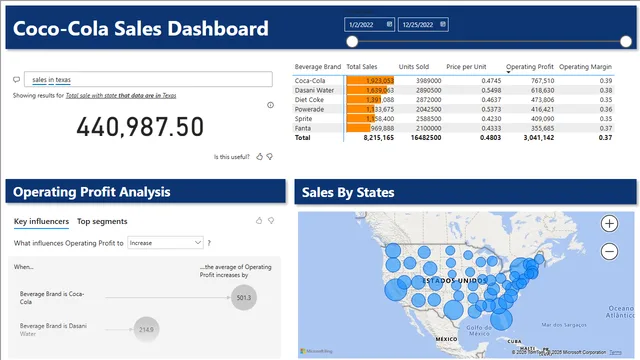Viewport: 640px width, 360px height.
Task: Sort by Operating Margin column header
Action: pos(585,67)
